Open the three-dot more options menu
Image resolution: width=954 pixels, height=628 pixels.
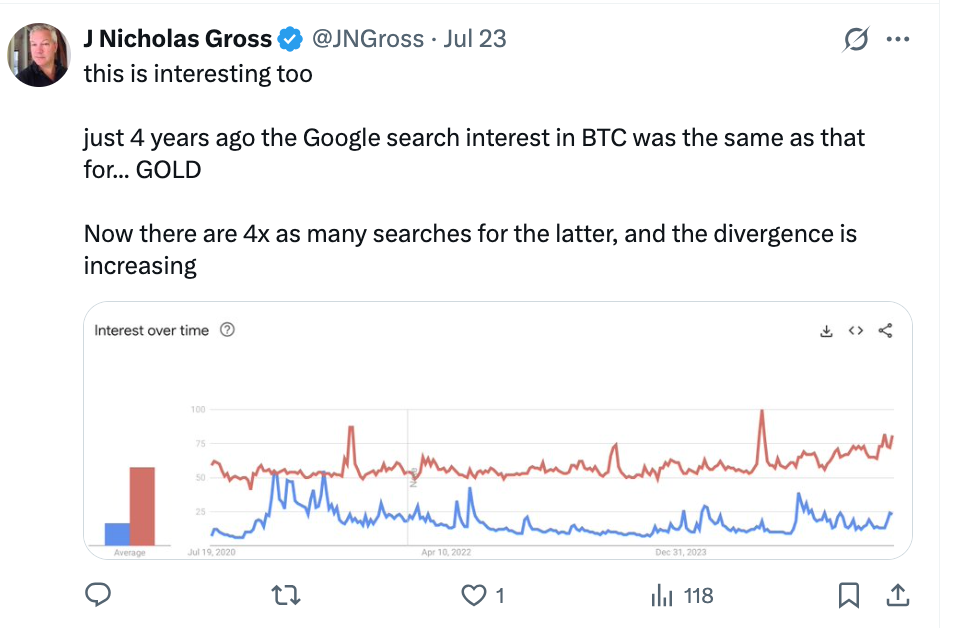click(x=898, y=40)
